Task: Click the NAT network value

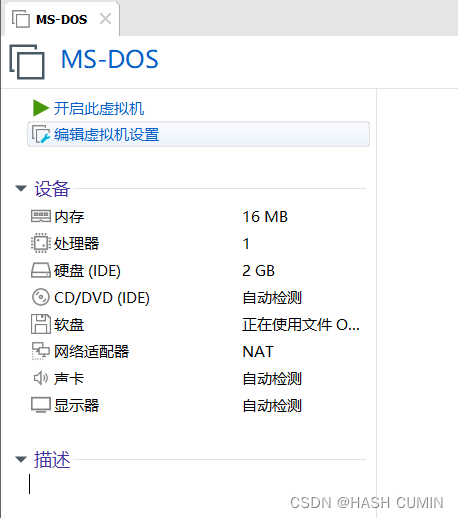Action: tap(258, 352)
